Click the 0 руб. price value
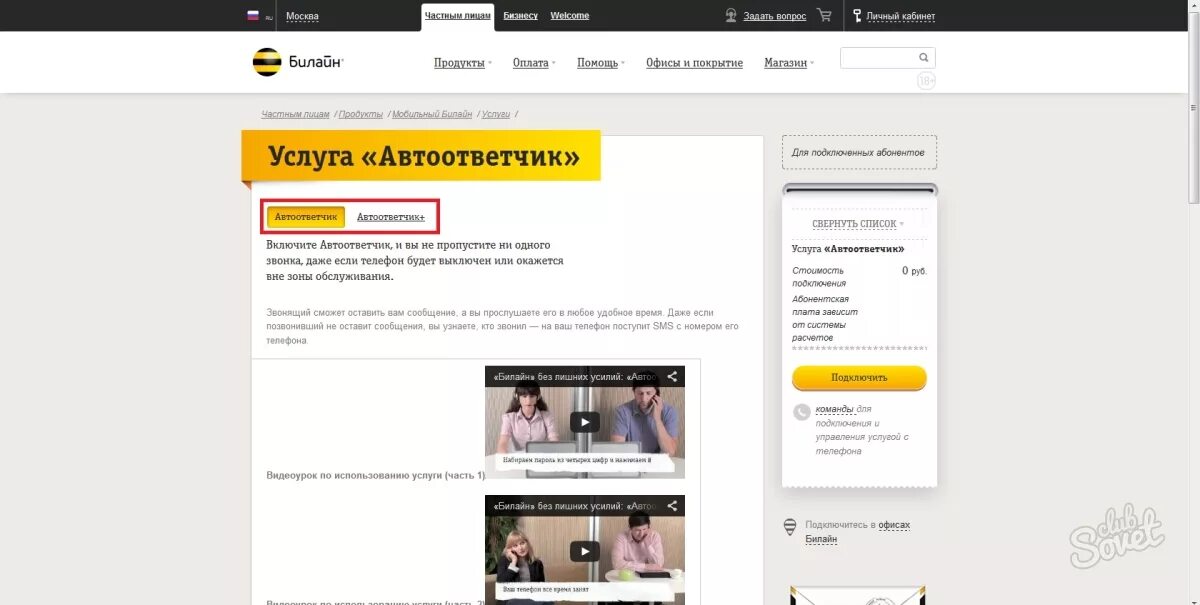 click(x=914, y=271)
